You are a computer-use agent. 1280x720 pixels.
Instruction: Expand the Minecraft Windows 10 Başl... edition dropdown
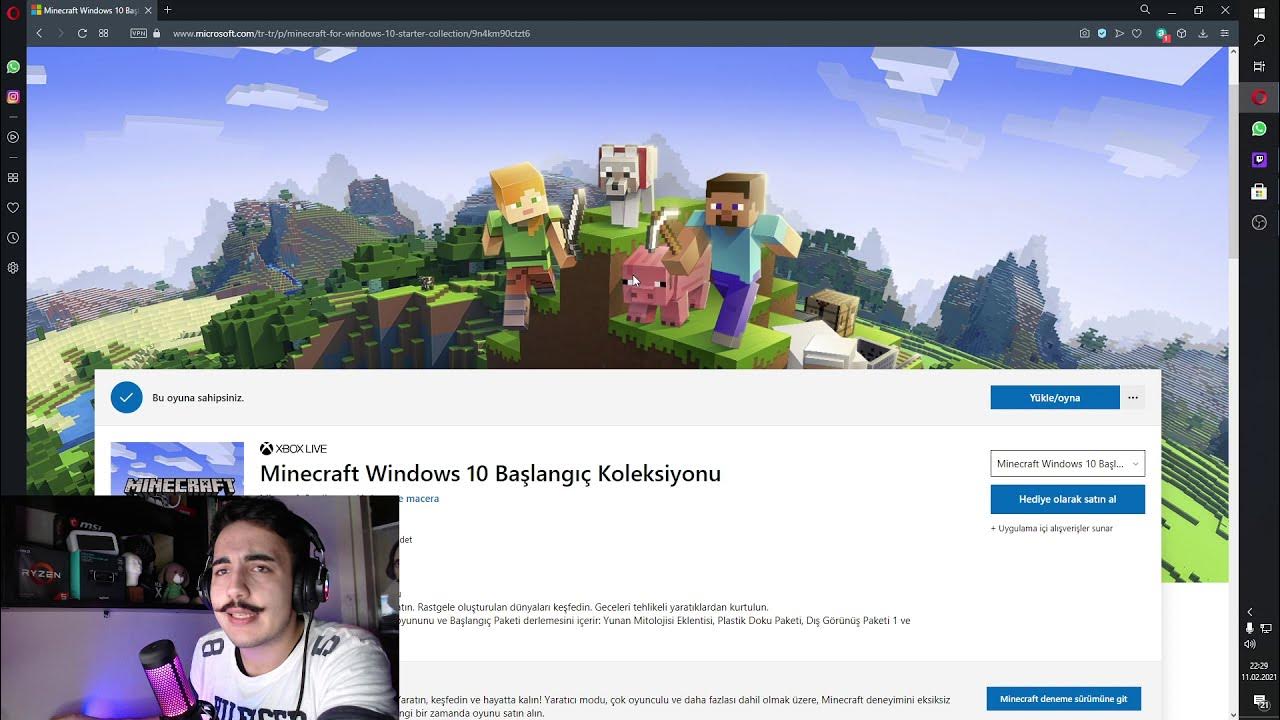pyautogui.click(x=1067, y=464)
